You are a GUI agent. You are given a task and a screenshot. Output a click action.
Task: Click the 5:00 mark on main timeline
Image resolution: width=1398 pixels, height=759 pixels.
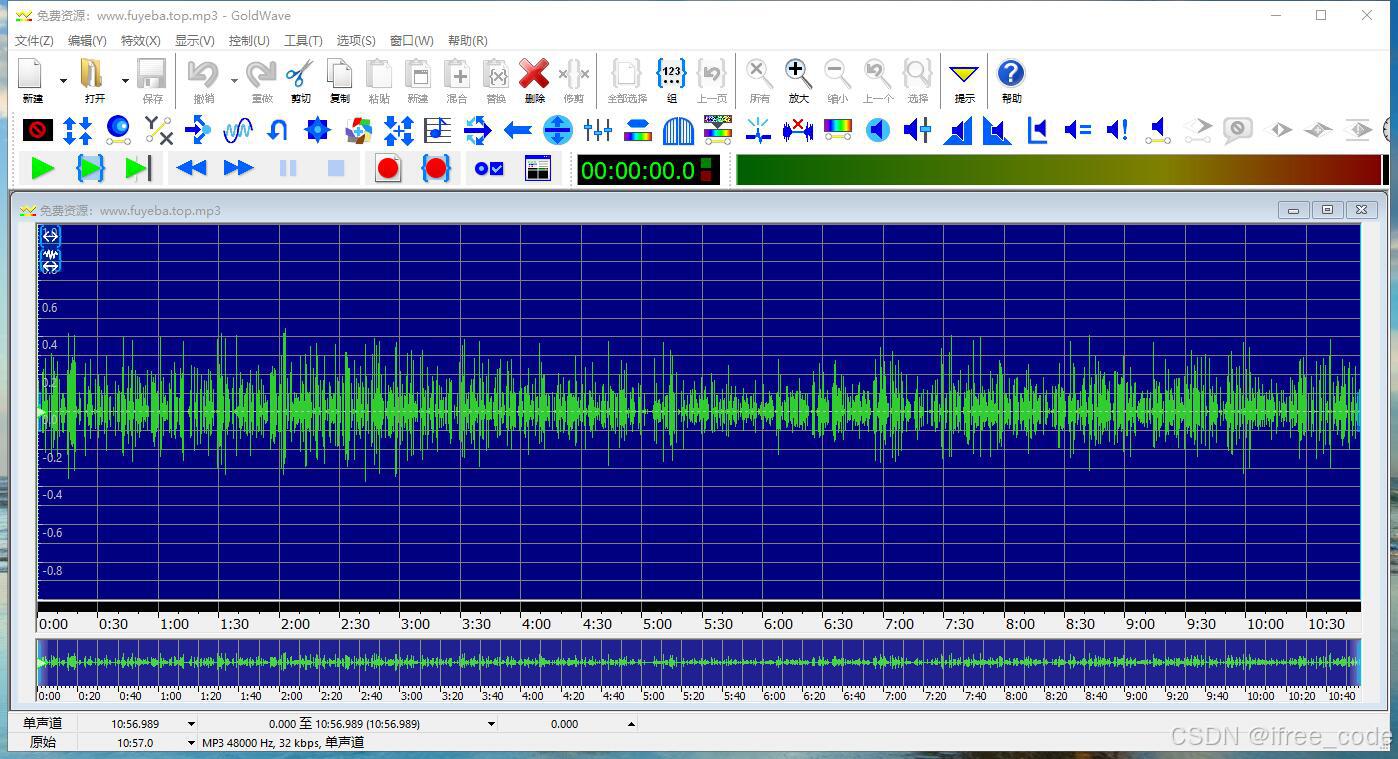(x=657, y=624)
